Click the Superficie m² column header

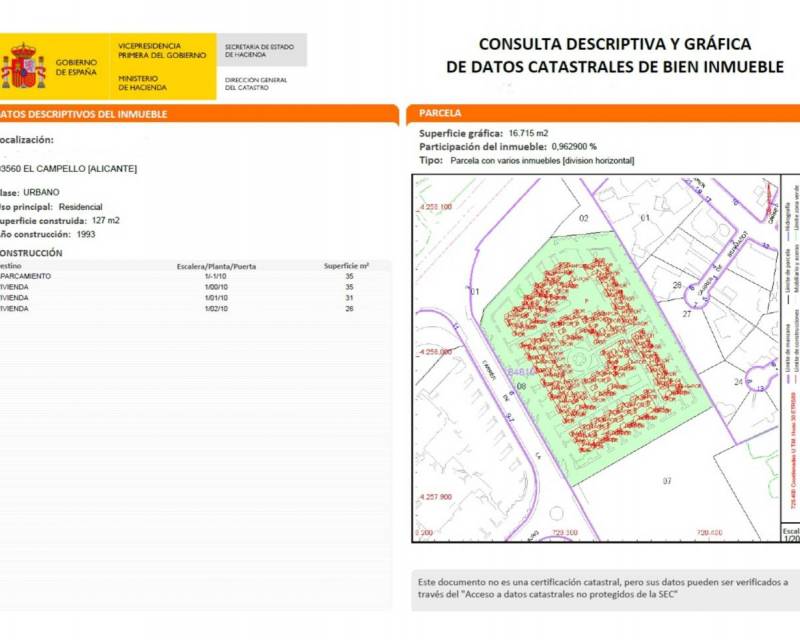[347, 266]
